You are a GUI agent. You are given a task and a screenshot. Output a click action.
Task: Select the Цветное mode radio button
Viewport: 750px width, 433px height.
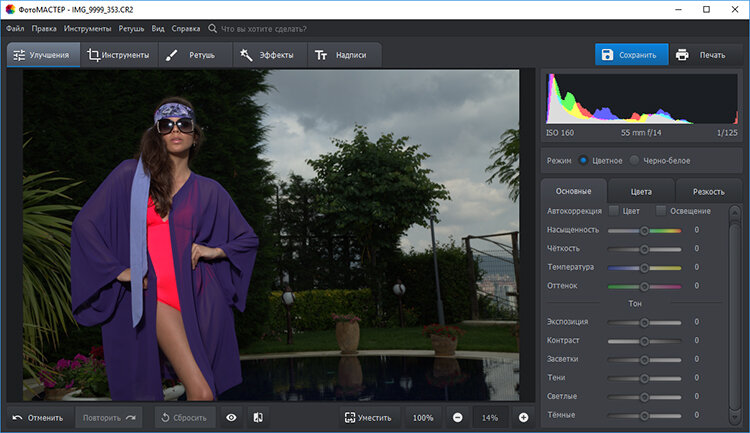(583, 160)
